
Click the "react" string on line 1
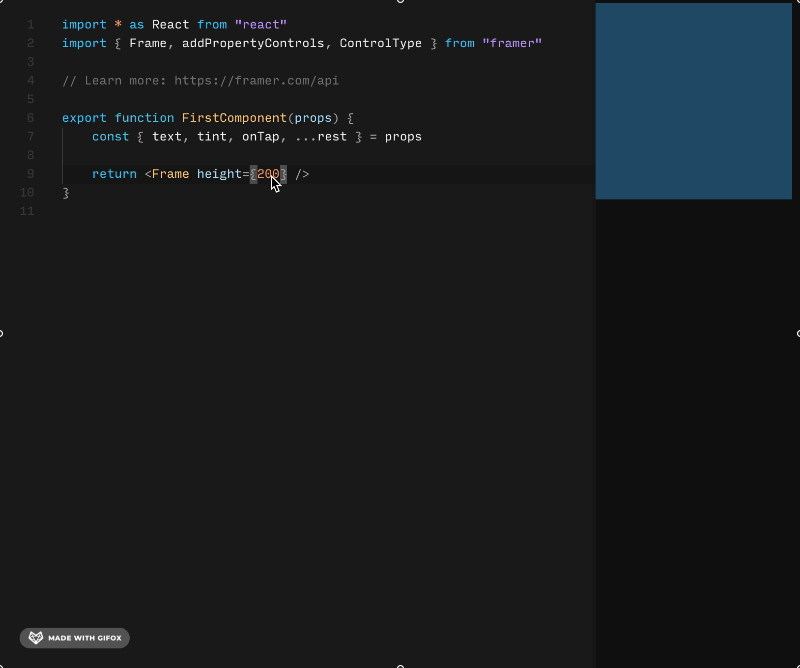[x=261, y=24]
